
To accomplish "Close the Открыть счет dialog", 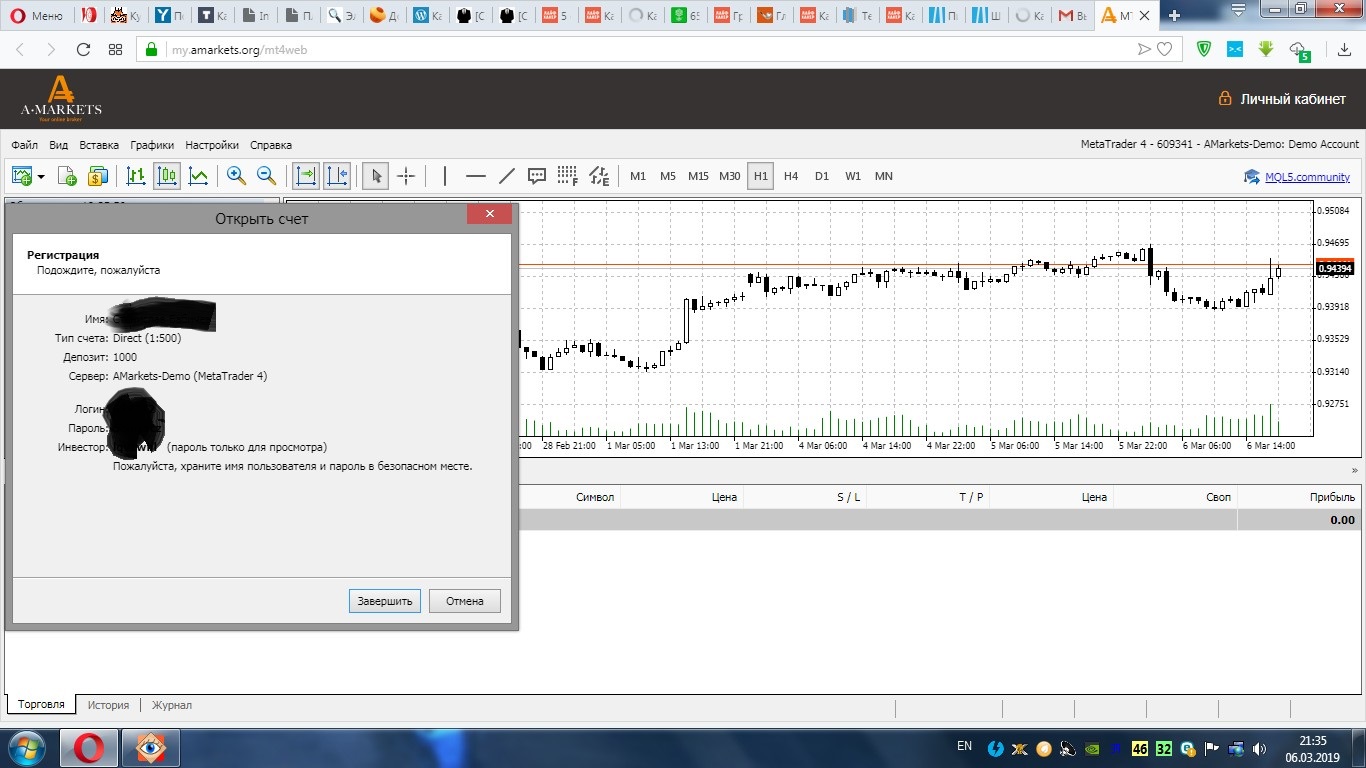I will [x=489, y=214].
